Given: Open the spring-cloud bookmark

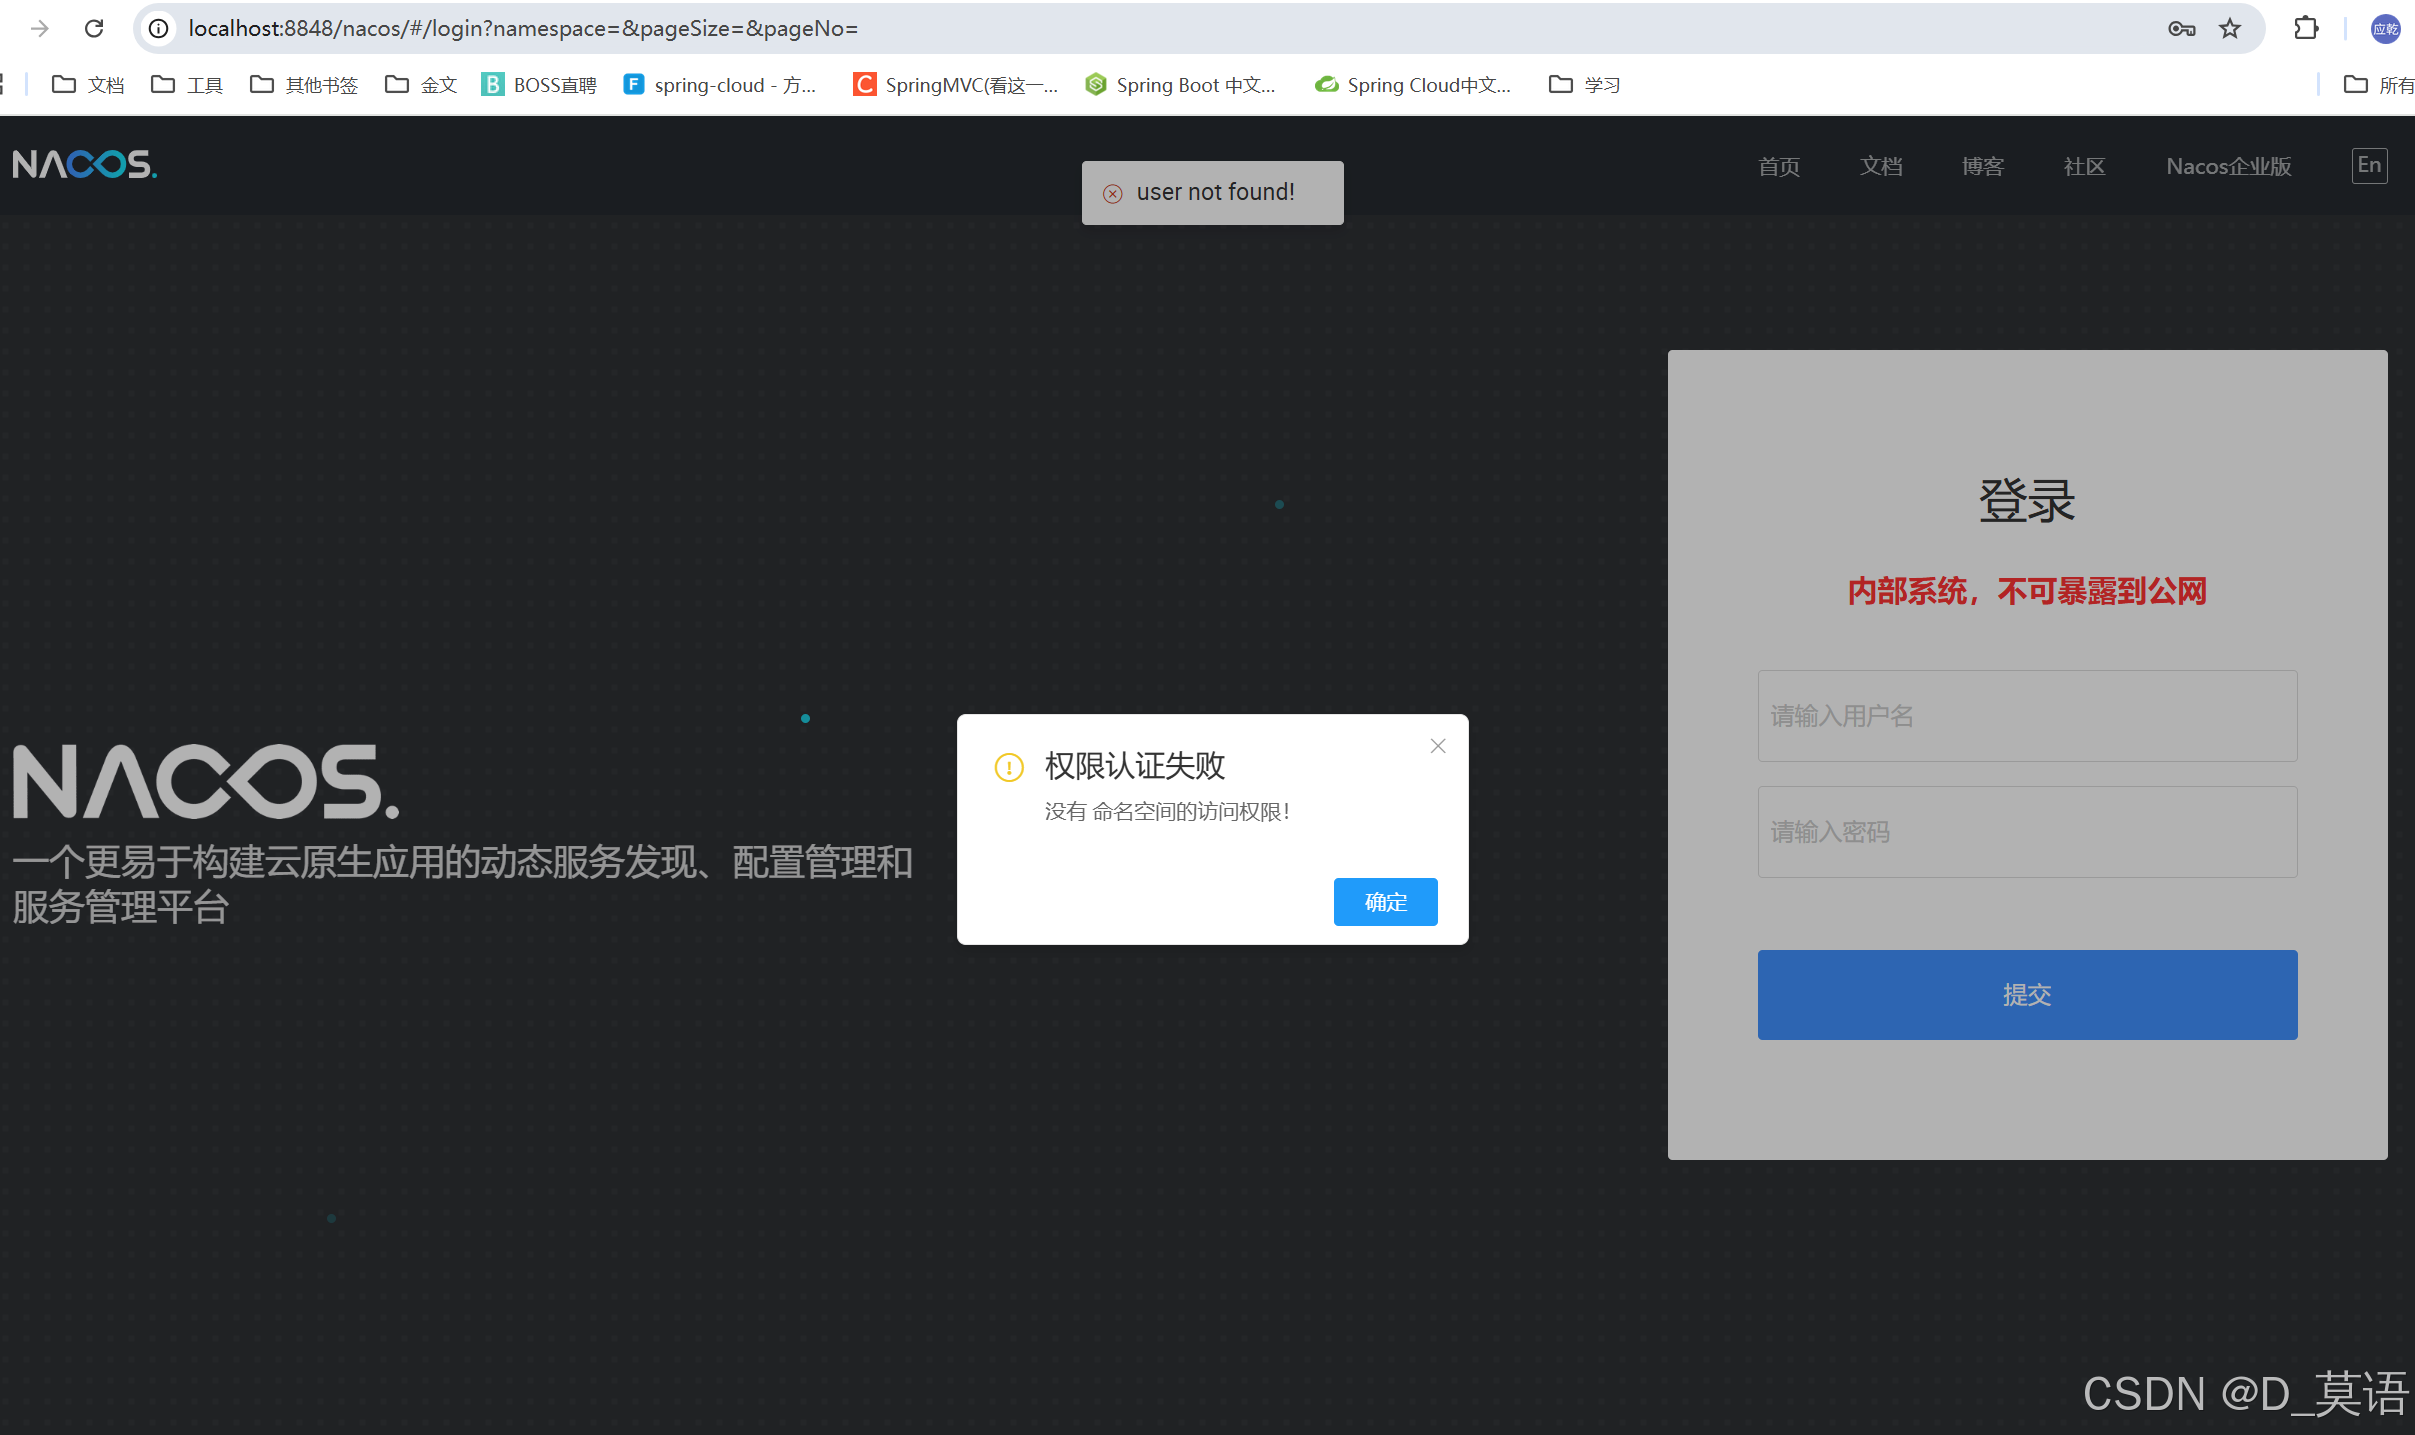Looking at the screenshot, I should point(720,85).
